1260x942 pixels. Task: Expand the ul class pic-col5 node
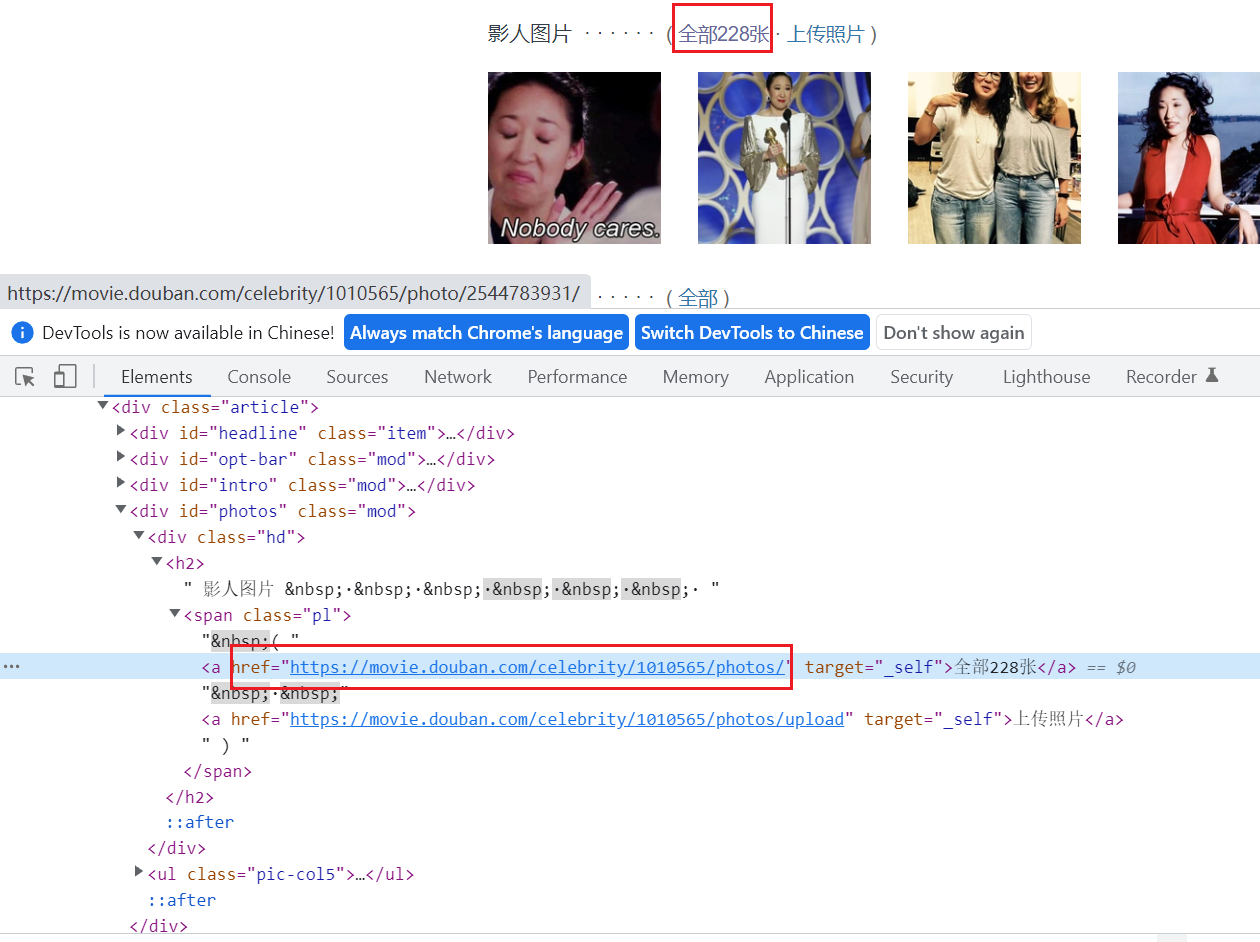coord(139,872)
